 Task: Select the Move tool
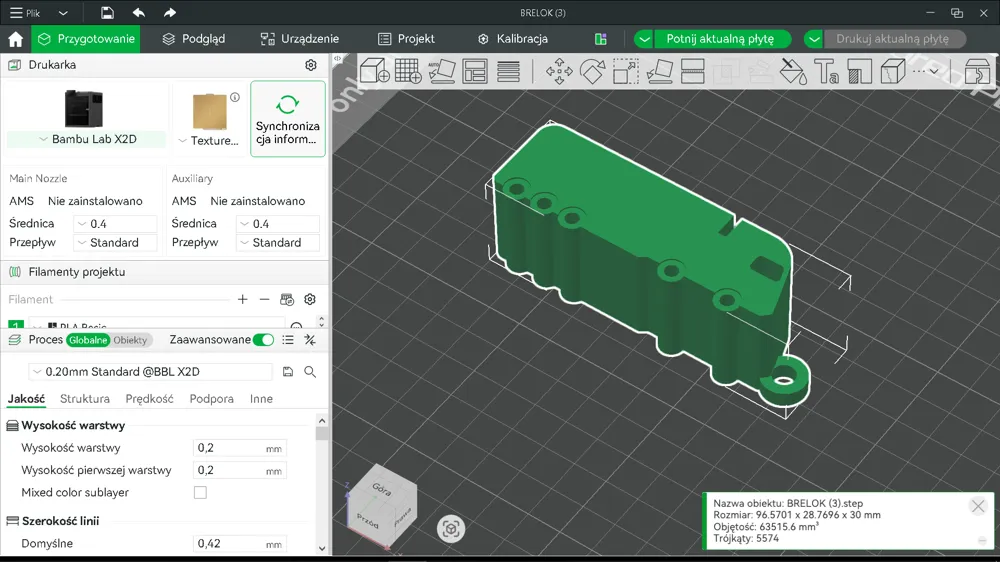559,71
